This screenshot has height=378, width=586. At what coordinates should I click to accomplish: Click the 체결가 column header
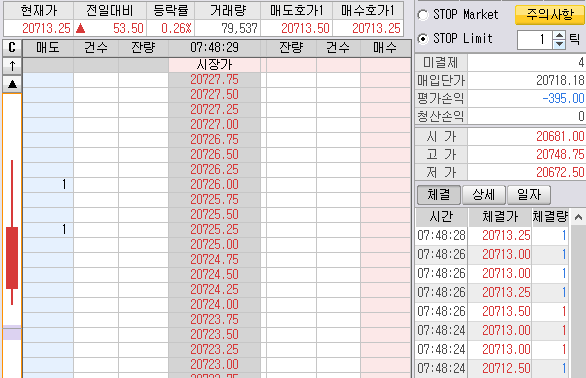click(x=500, y=217)
